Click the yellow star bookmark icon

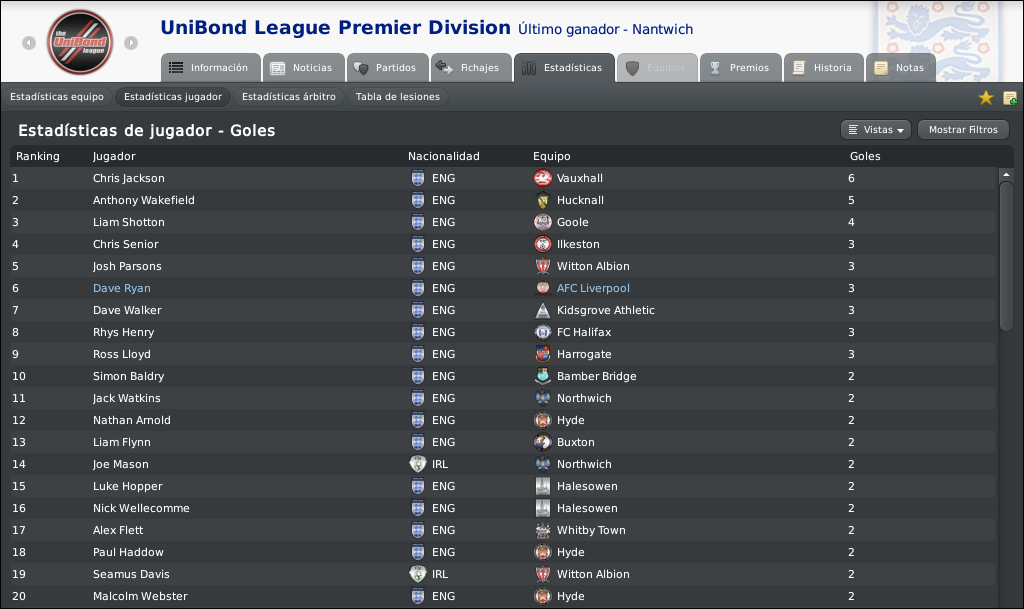[x=985, y=97]
